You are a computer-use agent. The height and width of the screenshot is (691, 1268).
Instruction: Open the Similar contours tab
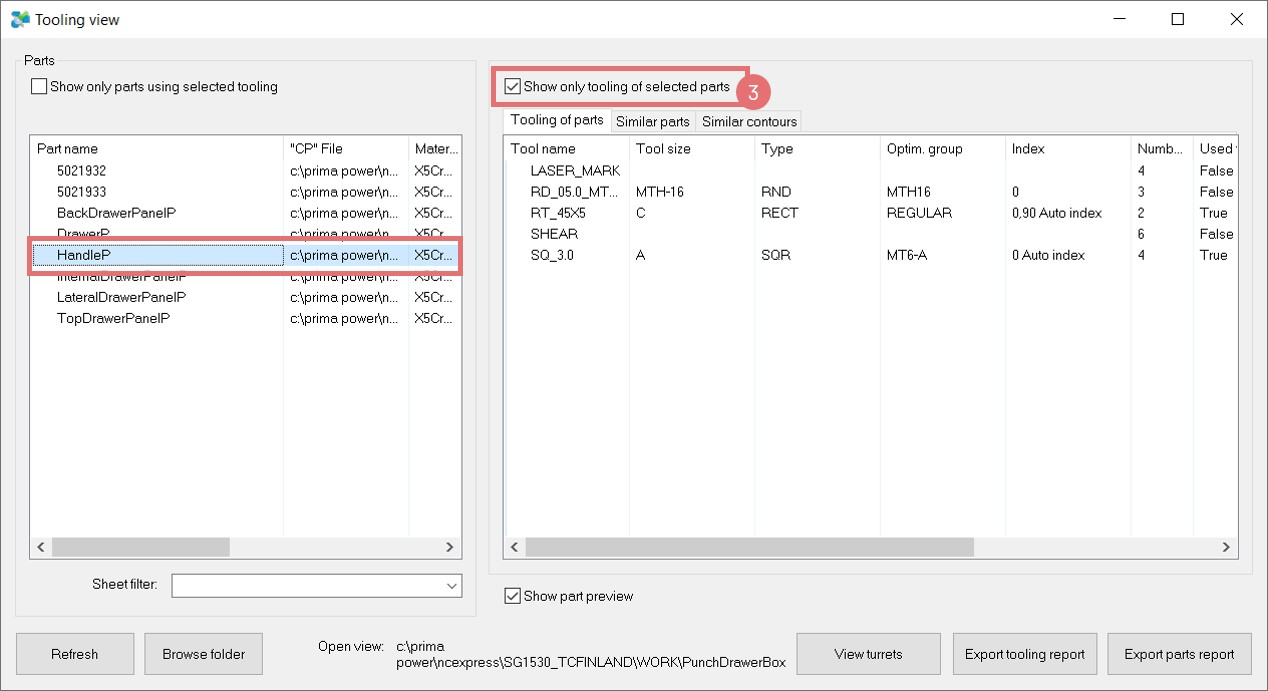click(x=749, y=122)
